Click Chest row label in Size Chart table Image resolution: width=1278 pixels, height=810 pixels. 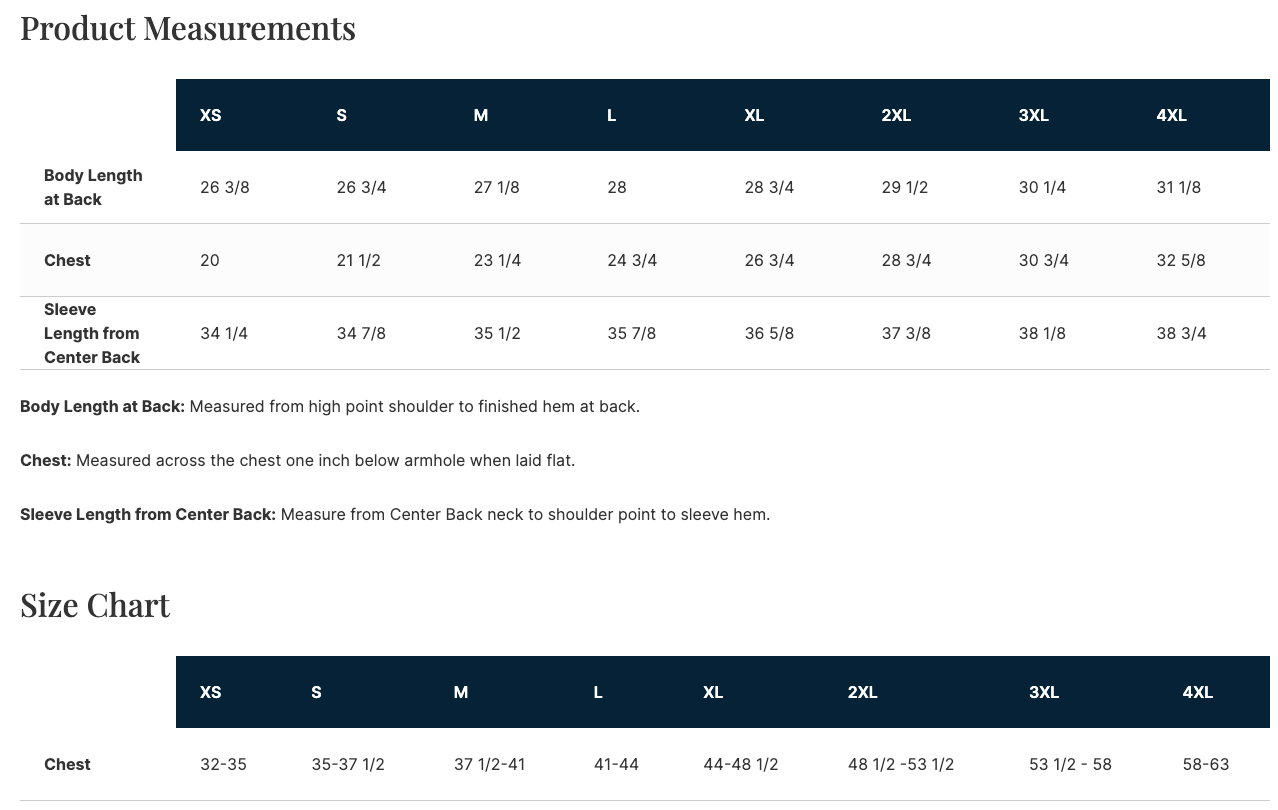point(67,764)
